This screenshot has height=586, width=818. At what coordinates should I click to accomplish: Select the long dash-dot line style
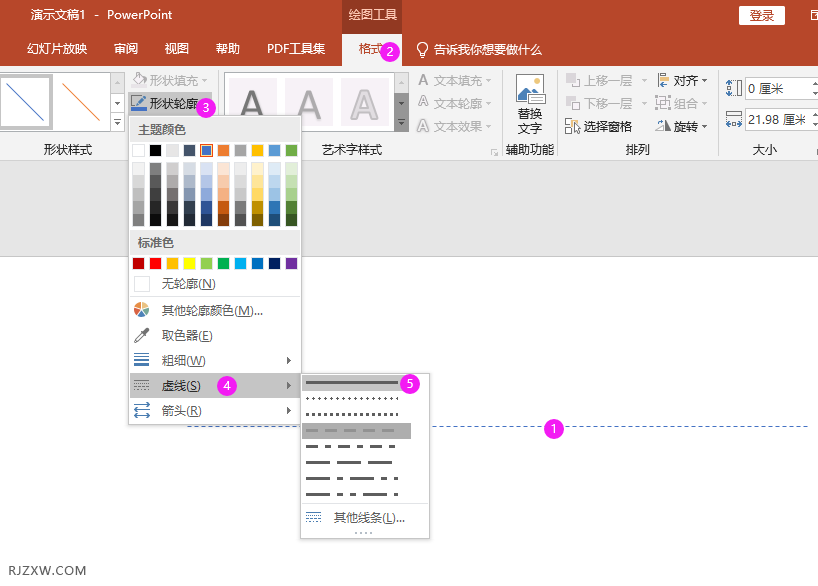click(x=356, y=479)
